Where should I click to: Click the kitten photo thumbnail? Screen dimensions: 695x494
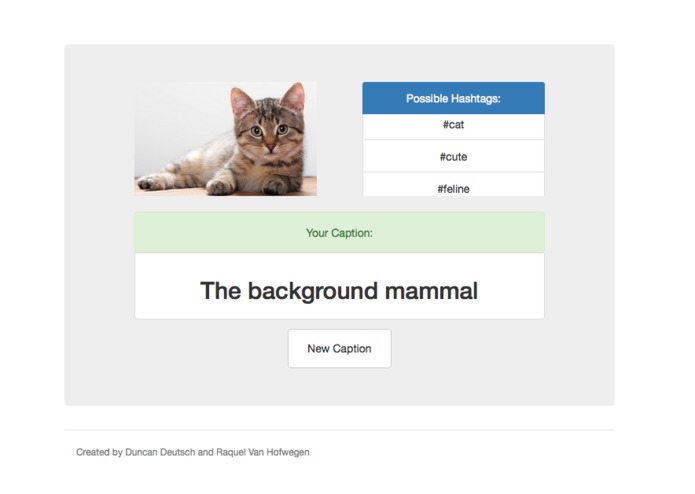[x=226, y=139]
